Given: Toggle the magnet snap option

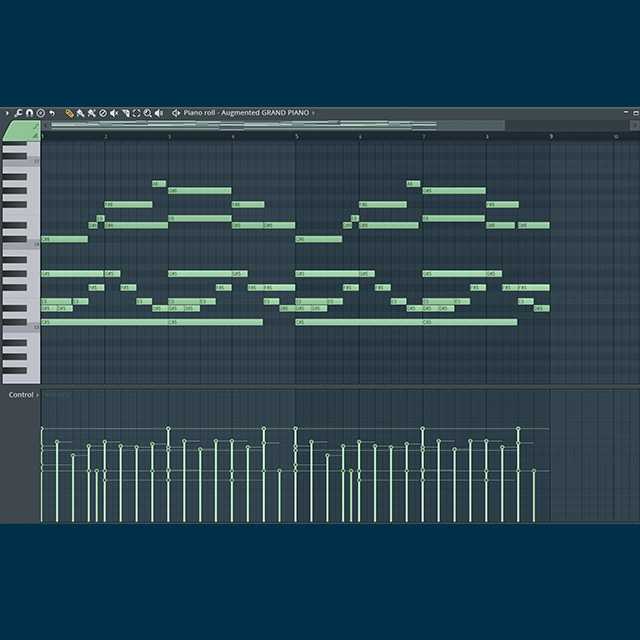Looking at the screenshot, I should pos(29,113).
